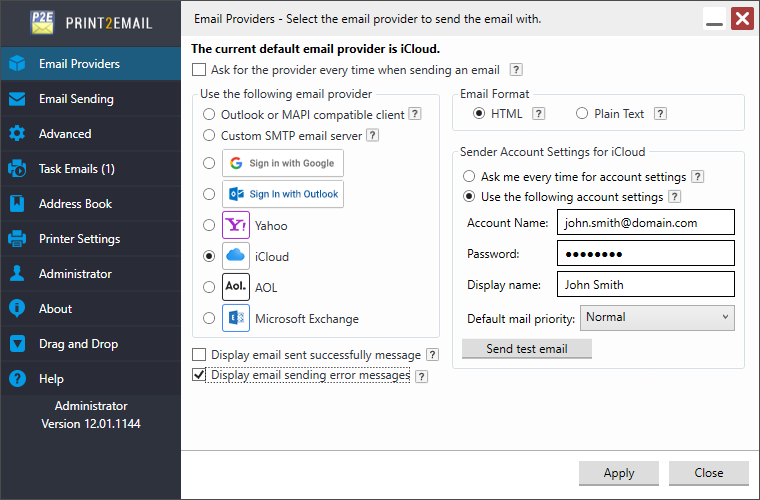Click the About info icon
The height and width of the screenshot is (500, 760).
point(17,308)
